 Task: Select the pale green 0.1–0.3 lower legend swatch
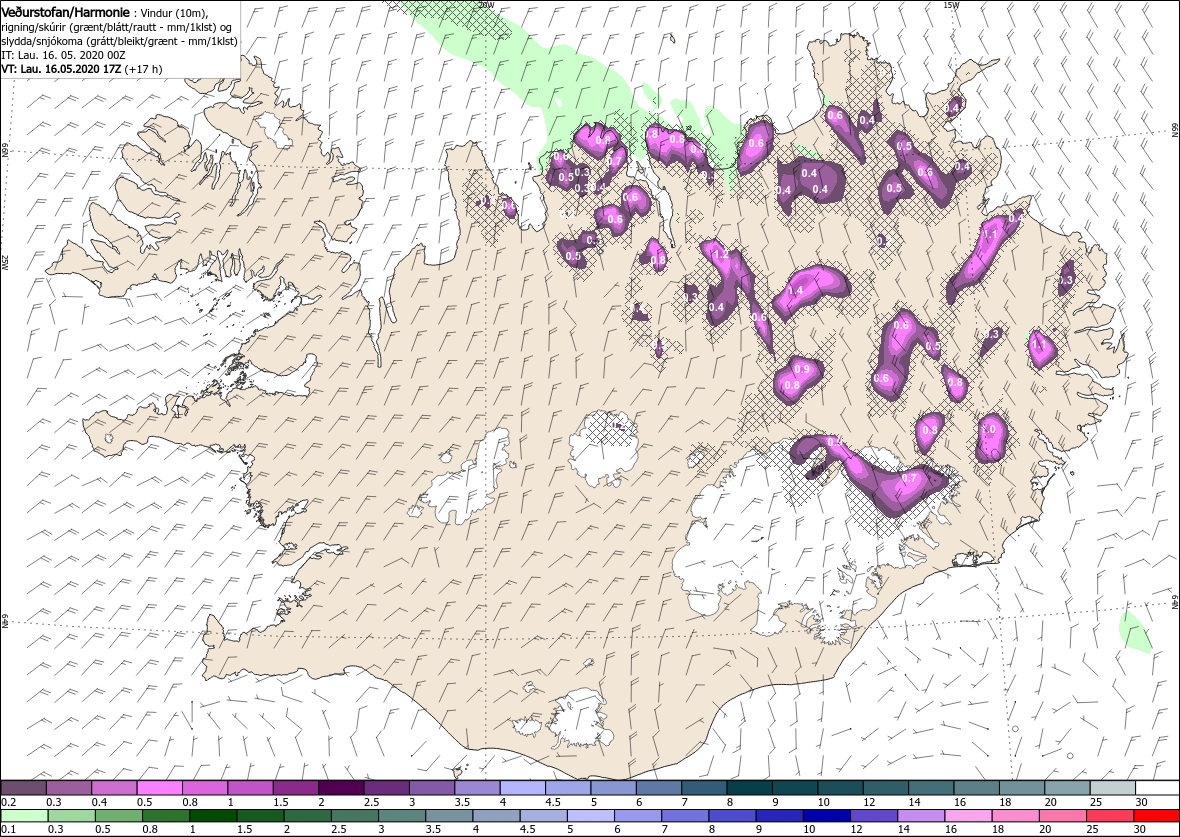click(24, 816)
